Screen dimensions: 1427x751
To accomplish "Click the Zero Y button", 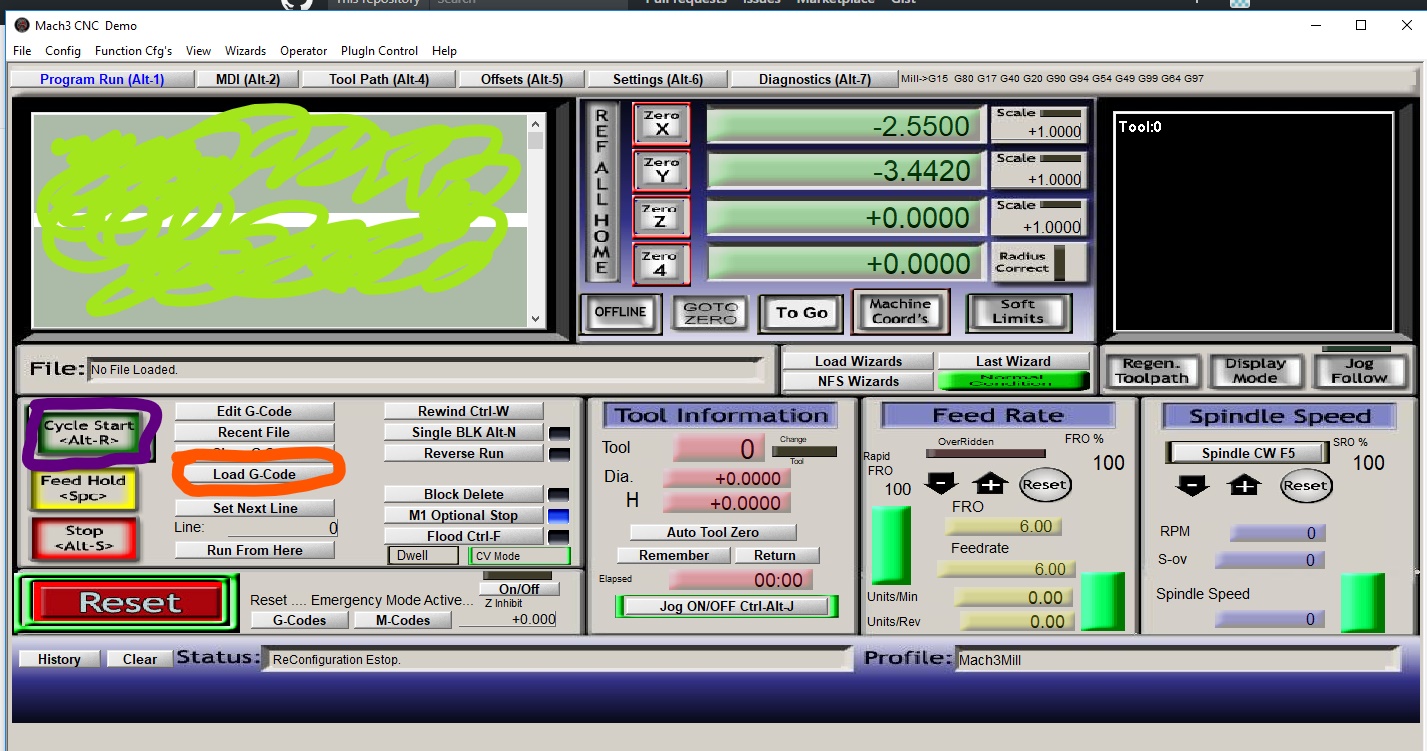I will (661, 170).
